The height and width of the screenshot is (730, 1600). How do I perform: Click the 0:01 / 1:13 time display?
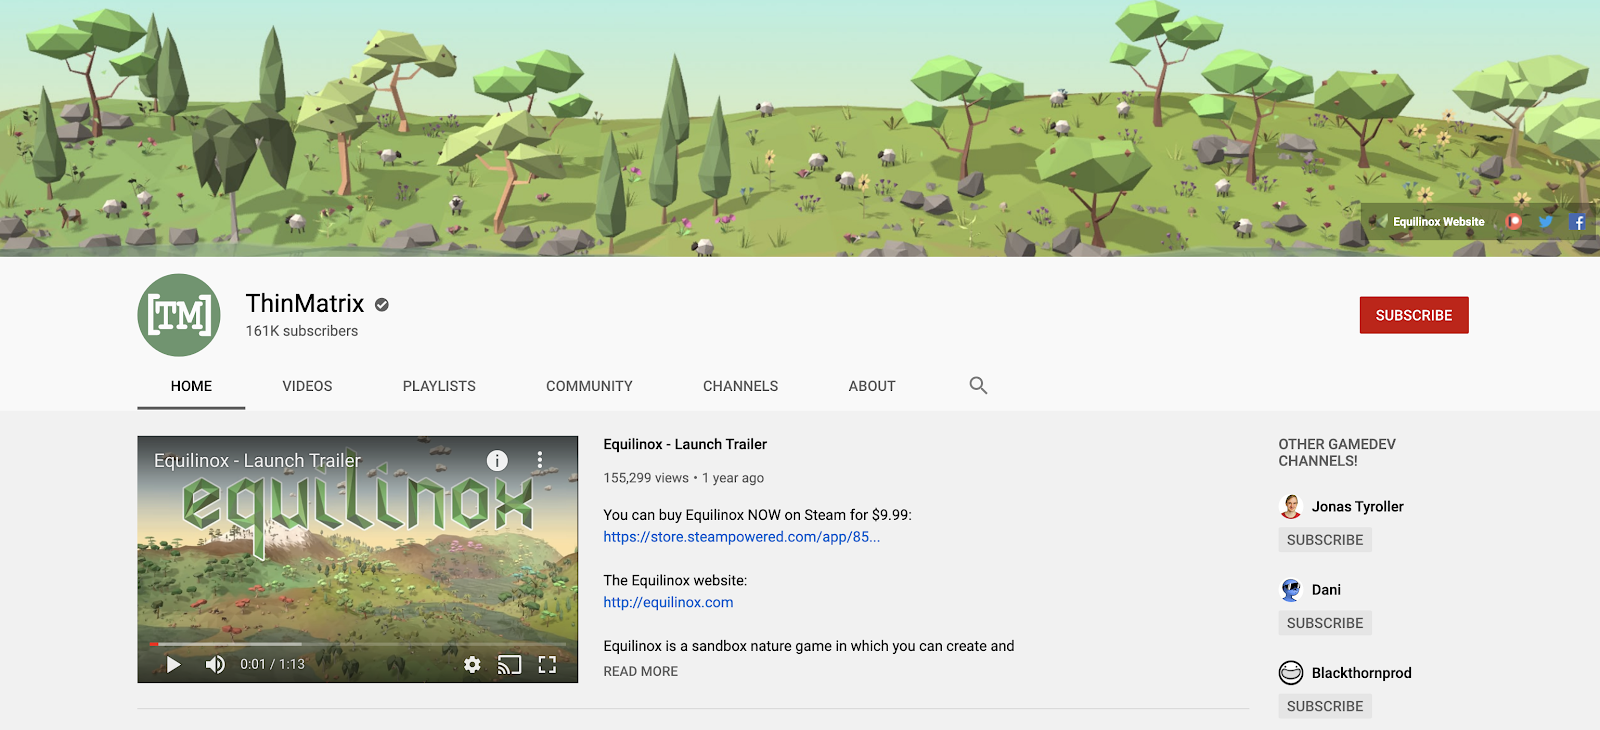pyautogui.click(x=272, y=664)
